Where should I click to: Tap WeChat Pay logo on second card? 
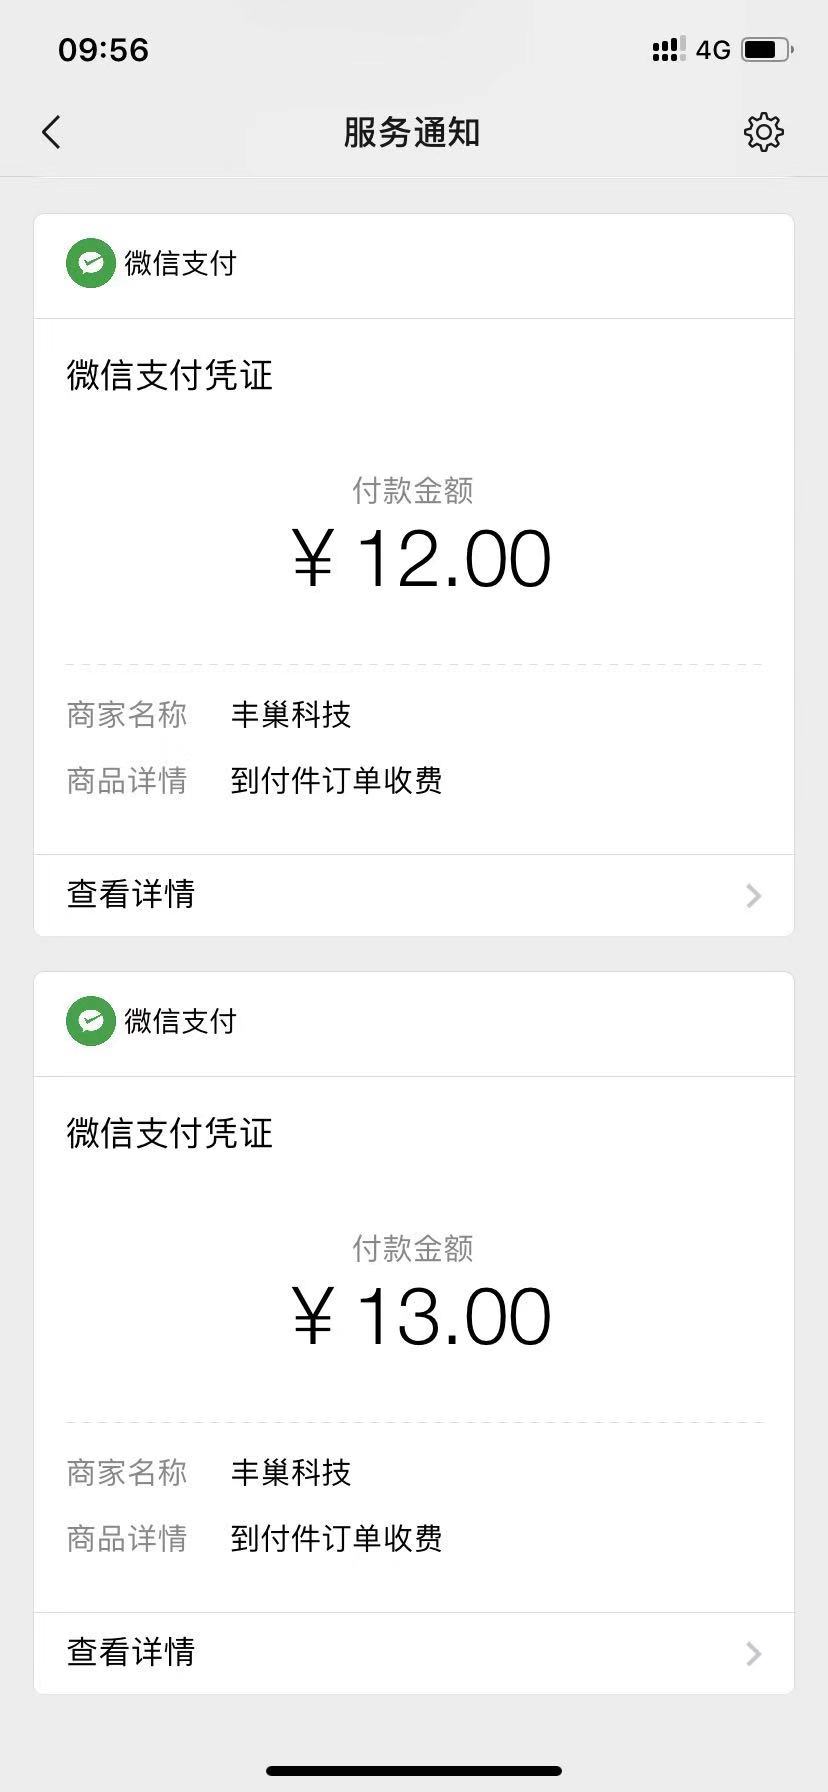pyautogui.click(x=91, y=1021)
